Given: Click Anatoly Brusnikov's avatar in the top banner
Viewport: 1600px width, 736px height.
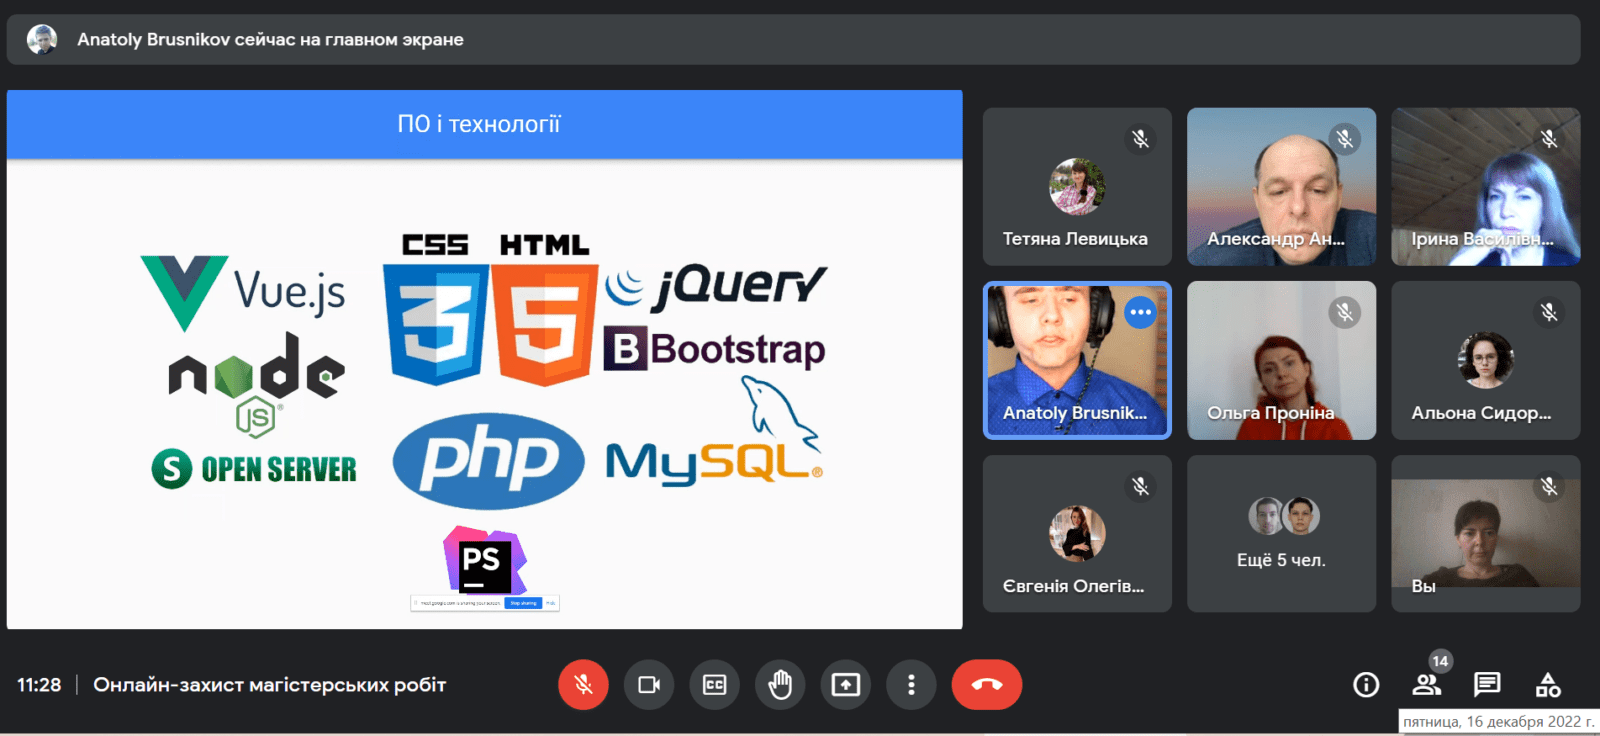Looking at the screenshot, I should pyautogui.click(x=42, y=39).
